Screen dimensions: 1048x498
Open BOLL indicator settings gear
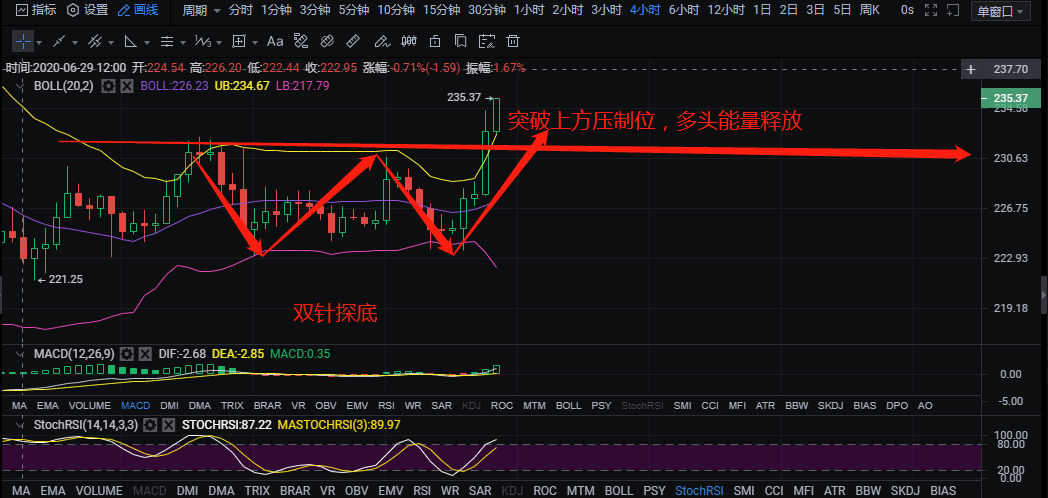[108, 86]
